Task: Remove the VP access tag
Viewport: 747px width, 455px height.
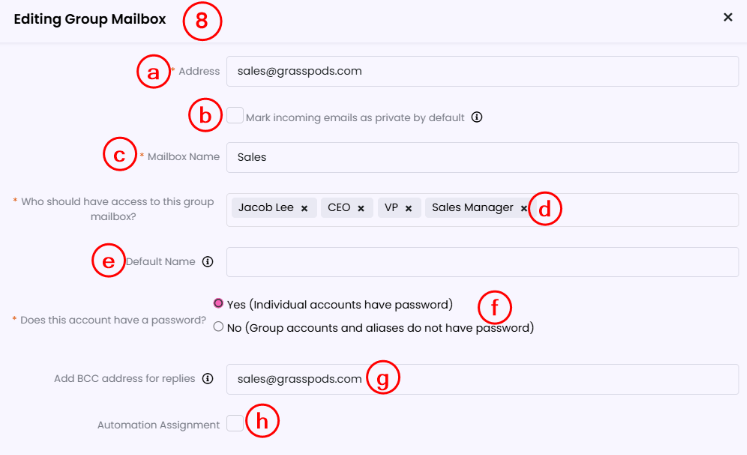Action: (408, 209)
